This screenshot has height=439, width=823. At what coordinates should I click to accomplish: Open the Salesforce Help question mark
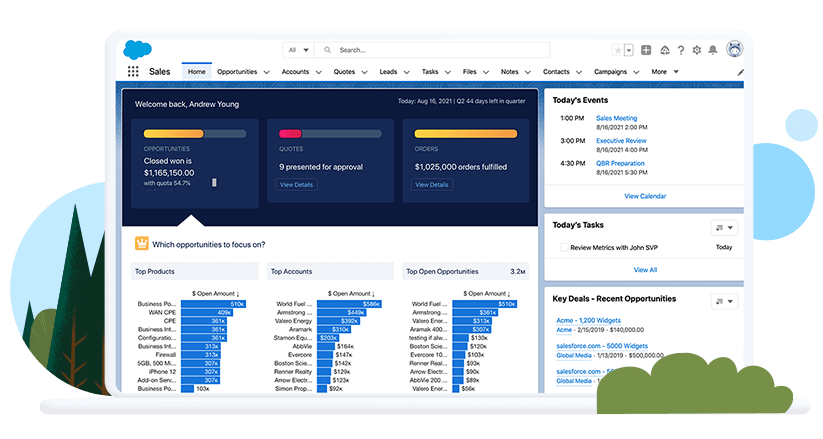click(681, 50)
